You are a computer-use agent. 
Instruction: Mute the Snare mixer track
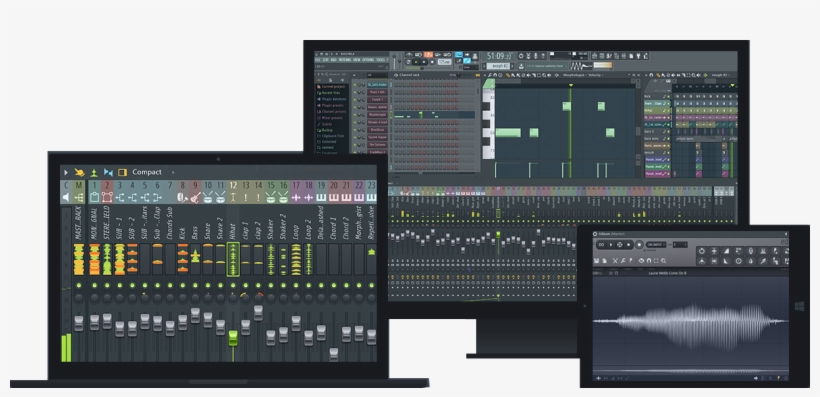[208, 285]
